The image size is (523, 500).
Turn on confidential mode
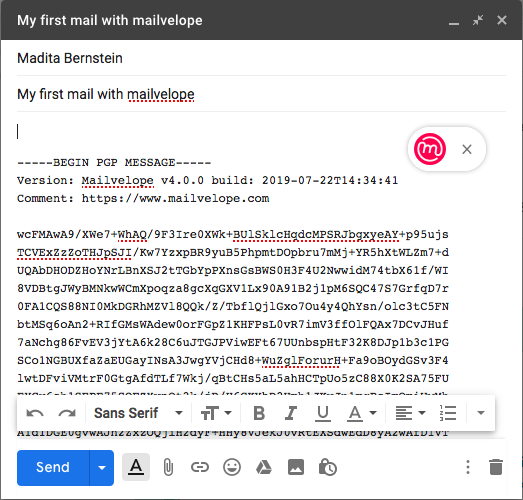(x=328, y=467)
